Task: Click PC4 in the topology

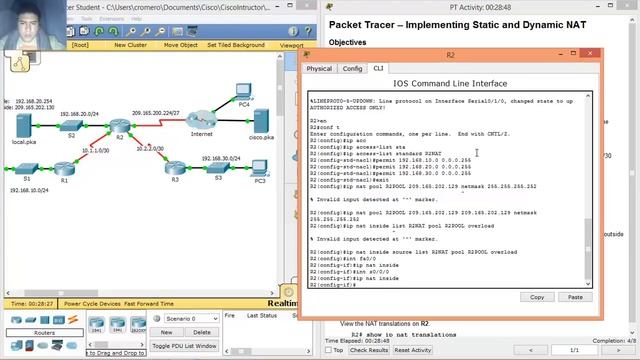Action: pos(244,92)
